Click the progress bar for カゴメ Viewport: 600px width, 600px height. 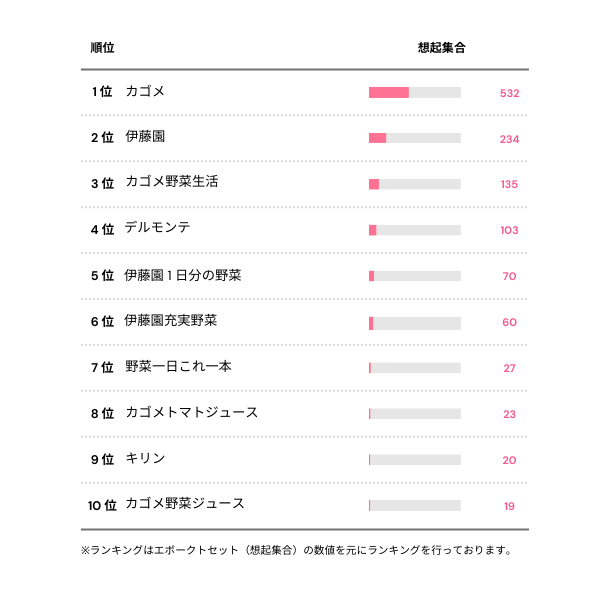[415, 93]
